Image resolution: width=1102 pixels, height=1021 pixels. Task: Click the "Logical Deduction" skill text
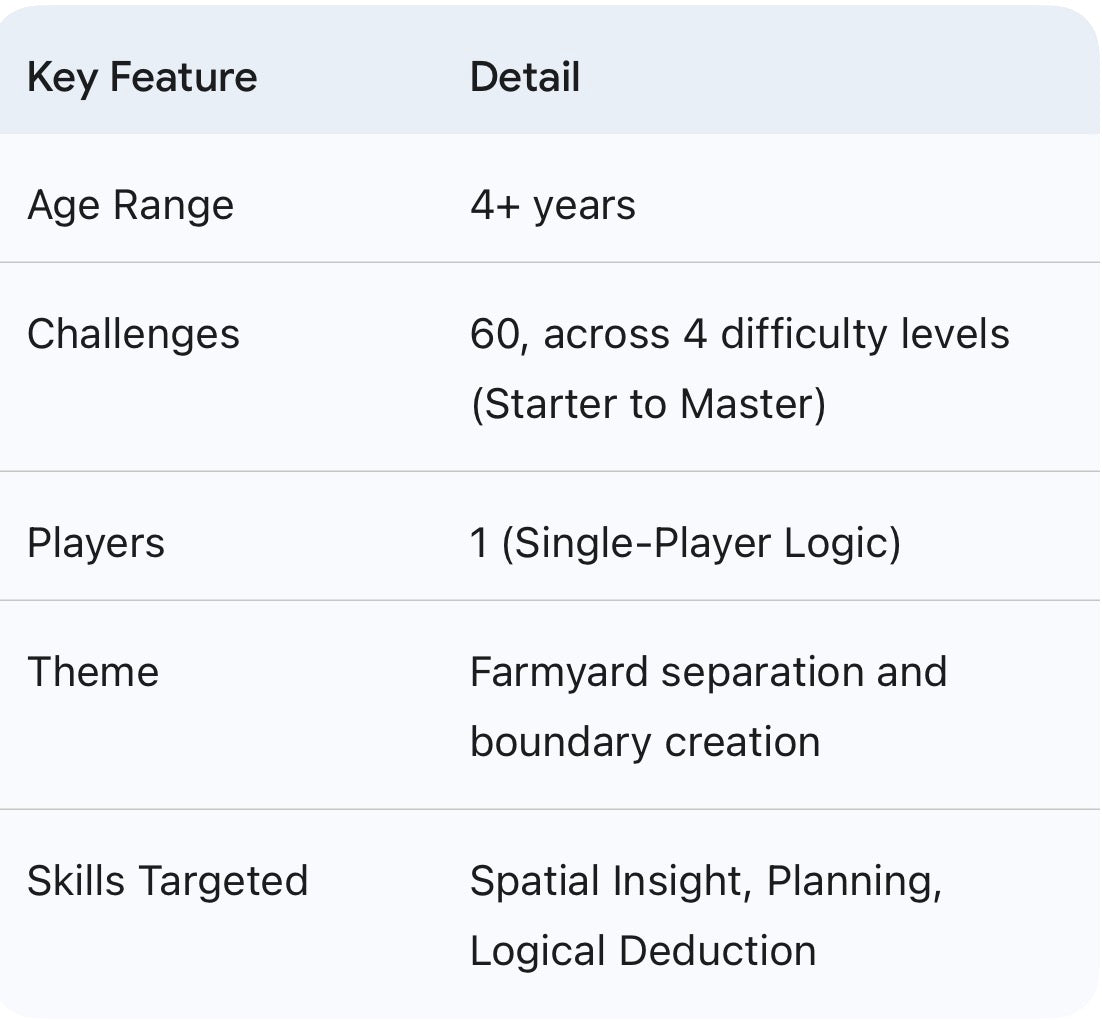[643, 951]
